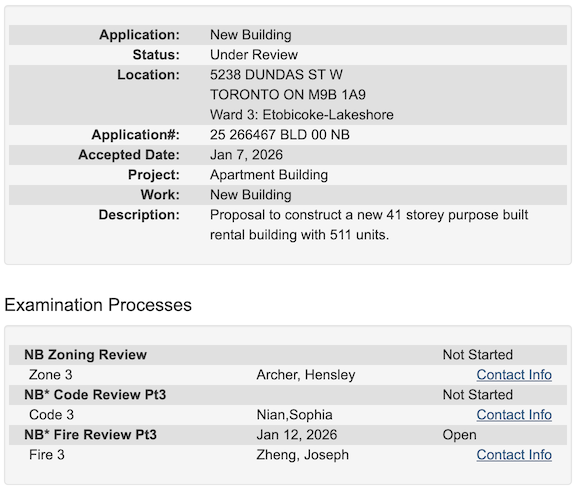Click the Code 3 examiner row

point(288,415)
